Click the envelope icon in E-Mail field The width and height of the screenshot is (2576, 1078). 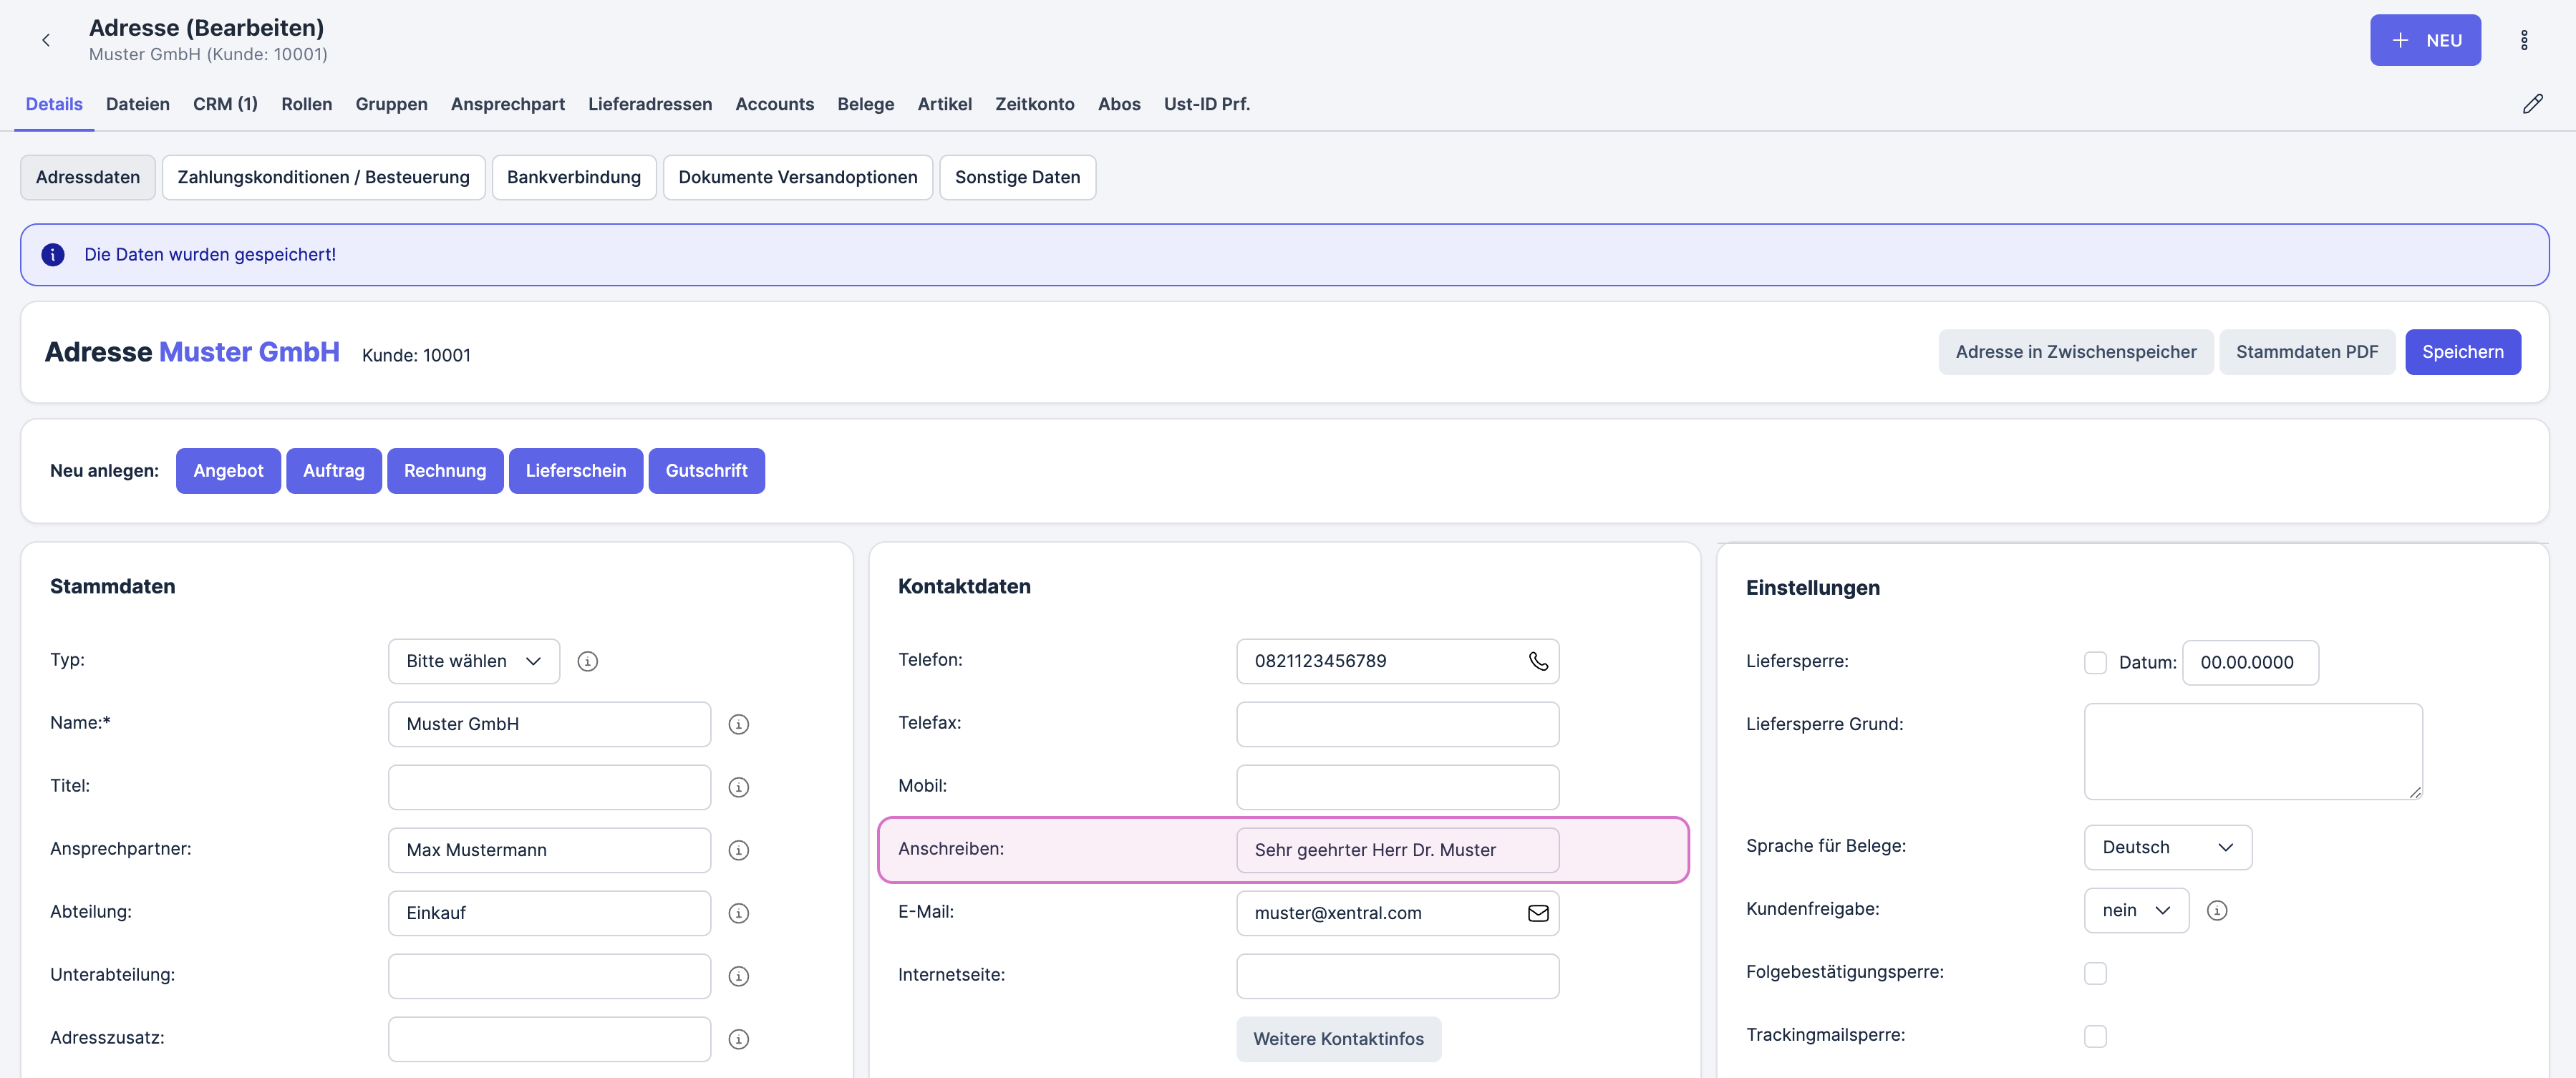(1537, 913)
